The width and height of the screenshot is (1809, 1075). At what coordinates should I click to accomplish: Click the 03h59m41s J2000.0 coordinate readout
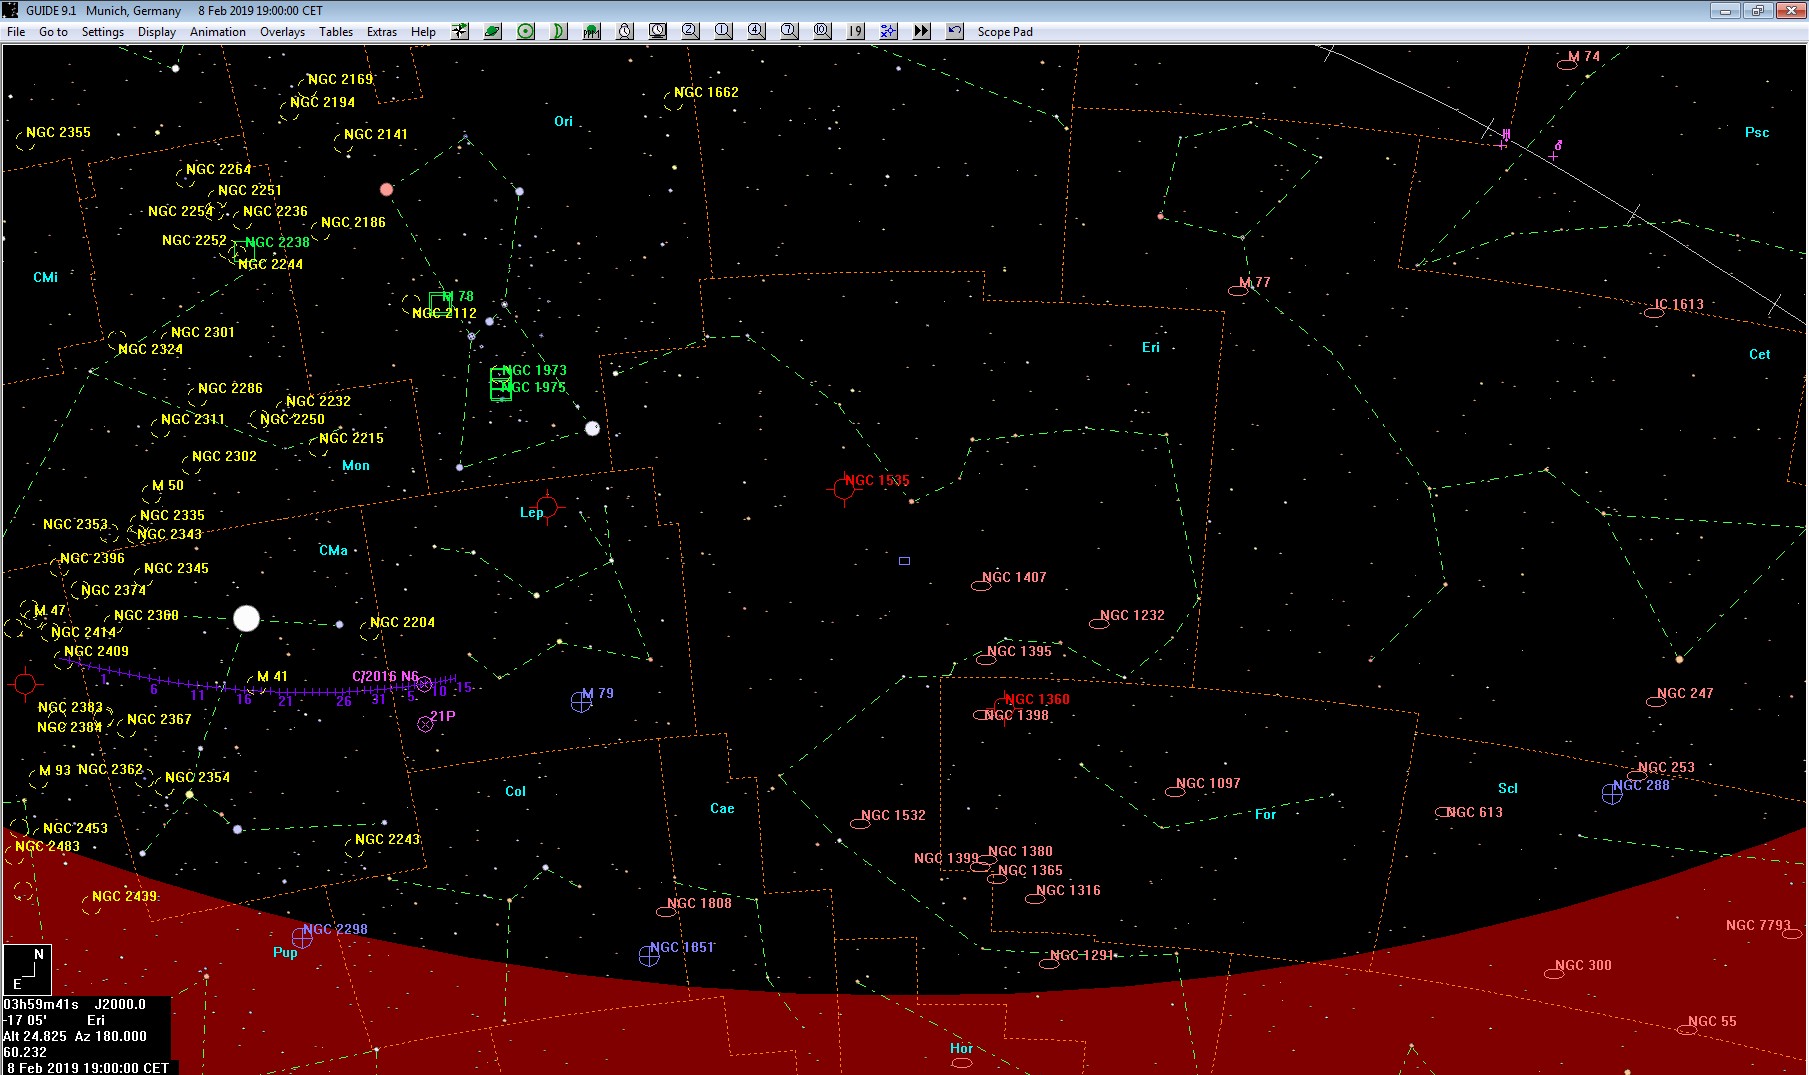(x=75, y=1004)
